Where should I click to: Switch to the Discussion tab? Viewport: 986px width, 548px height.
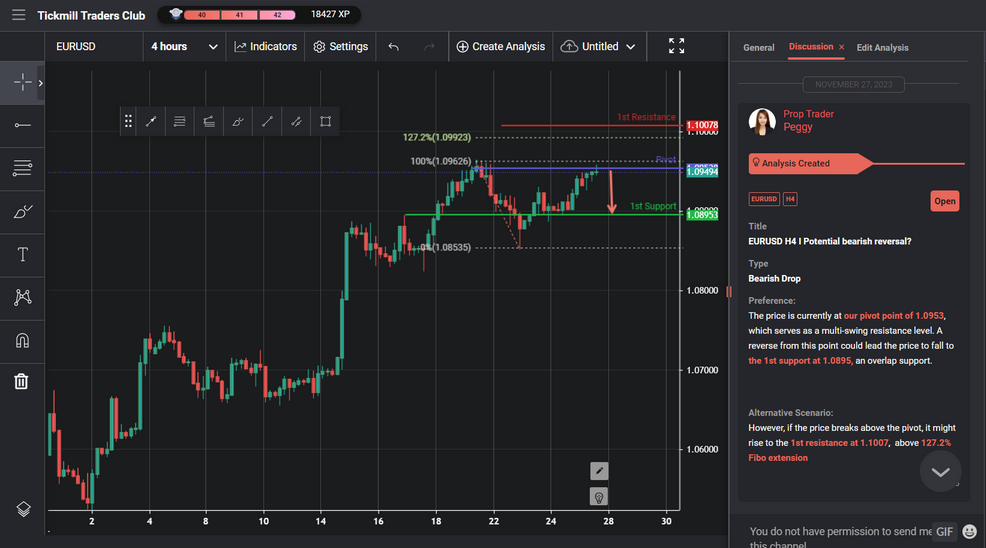tap(811, 47)
